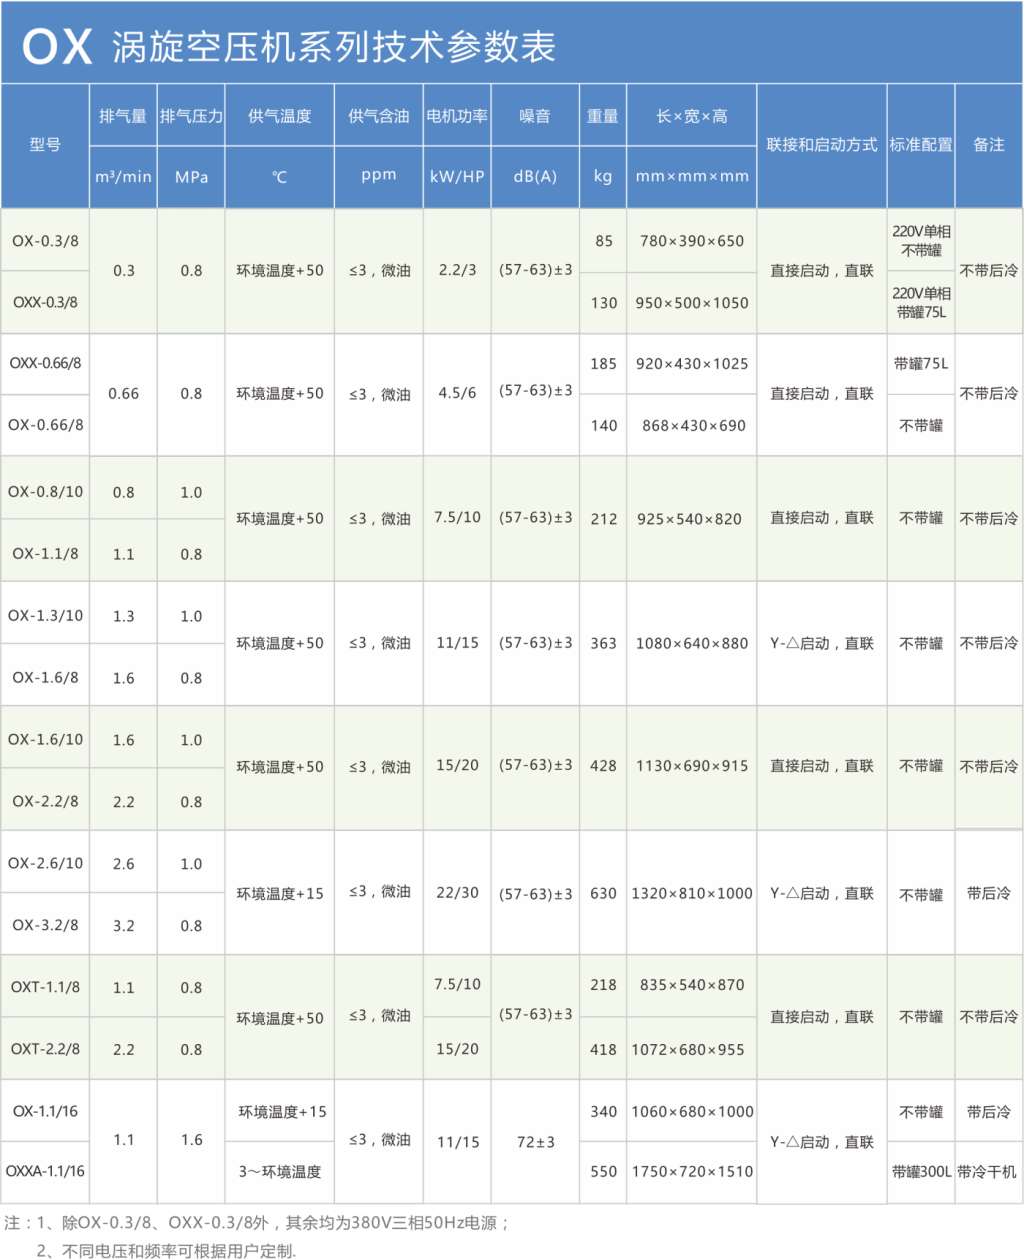Viewport: 1024px width, 1259px height.
Task: Select the 22/30 motor power cell
Action: point(457,893)
